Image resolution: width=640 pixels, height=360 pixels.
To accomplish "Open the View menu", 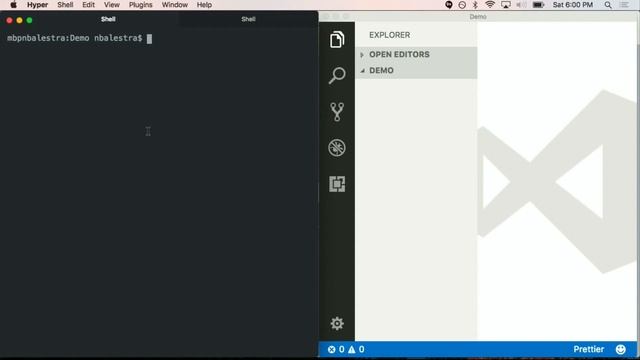I will [x=111, y=5].
